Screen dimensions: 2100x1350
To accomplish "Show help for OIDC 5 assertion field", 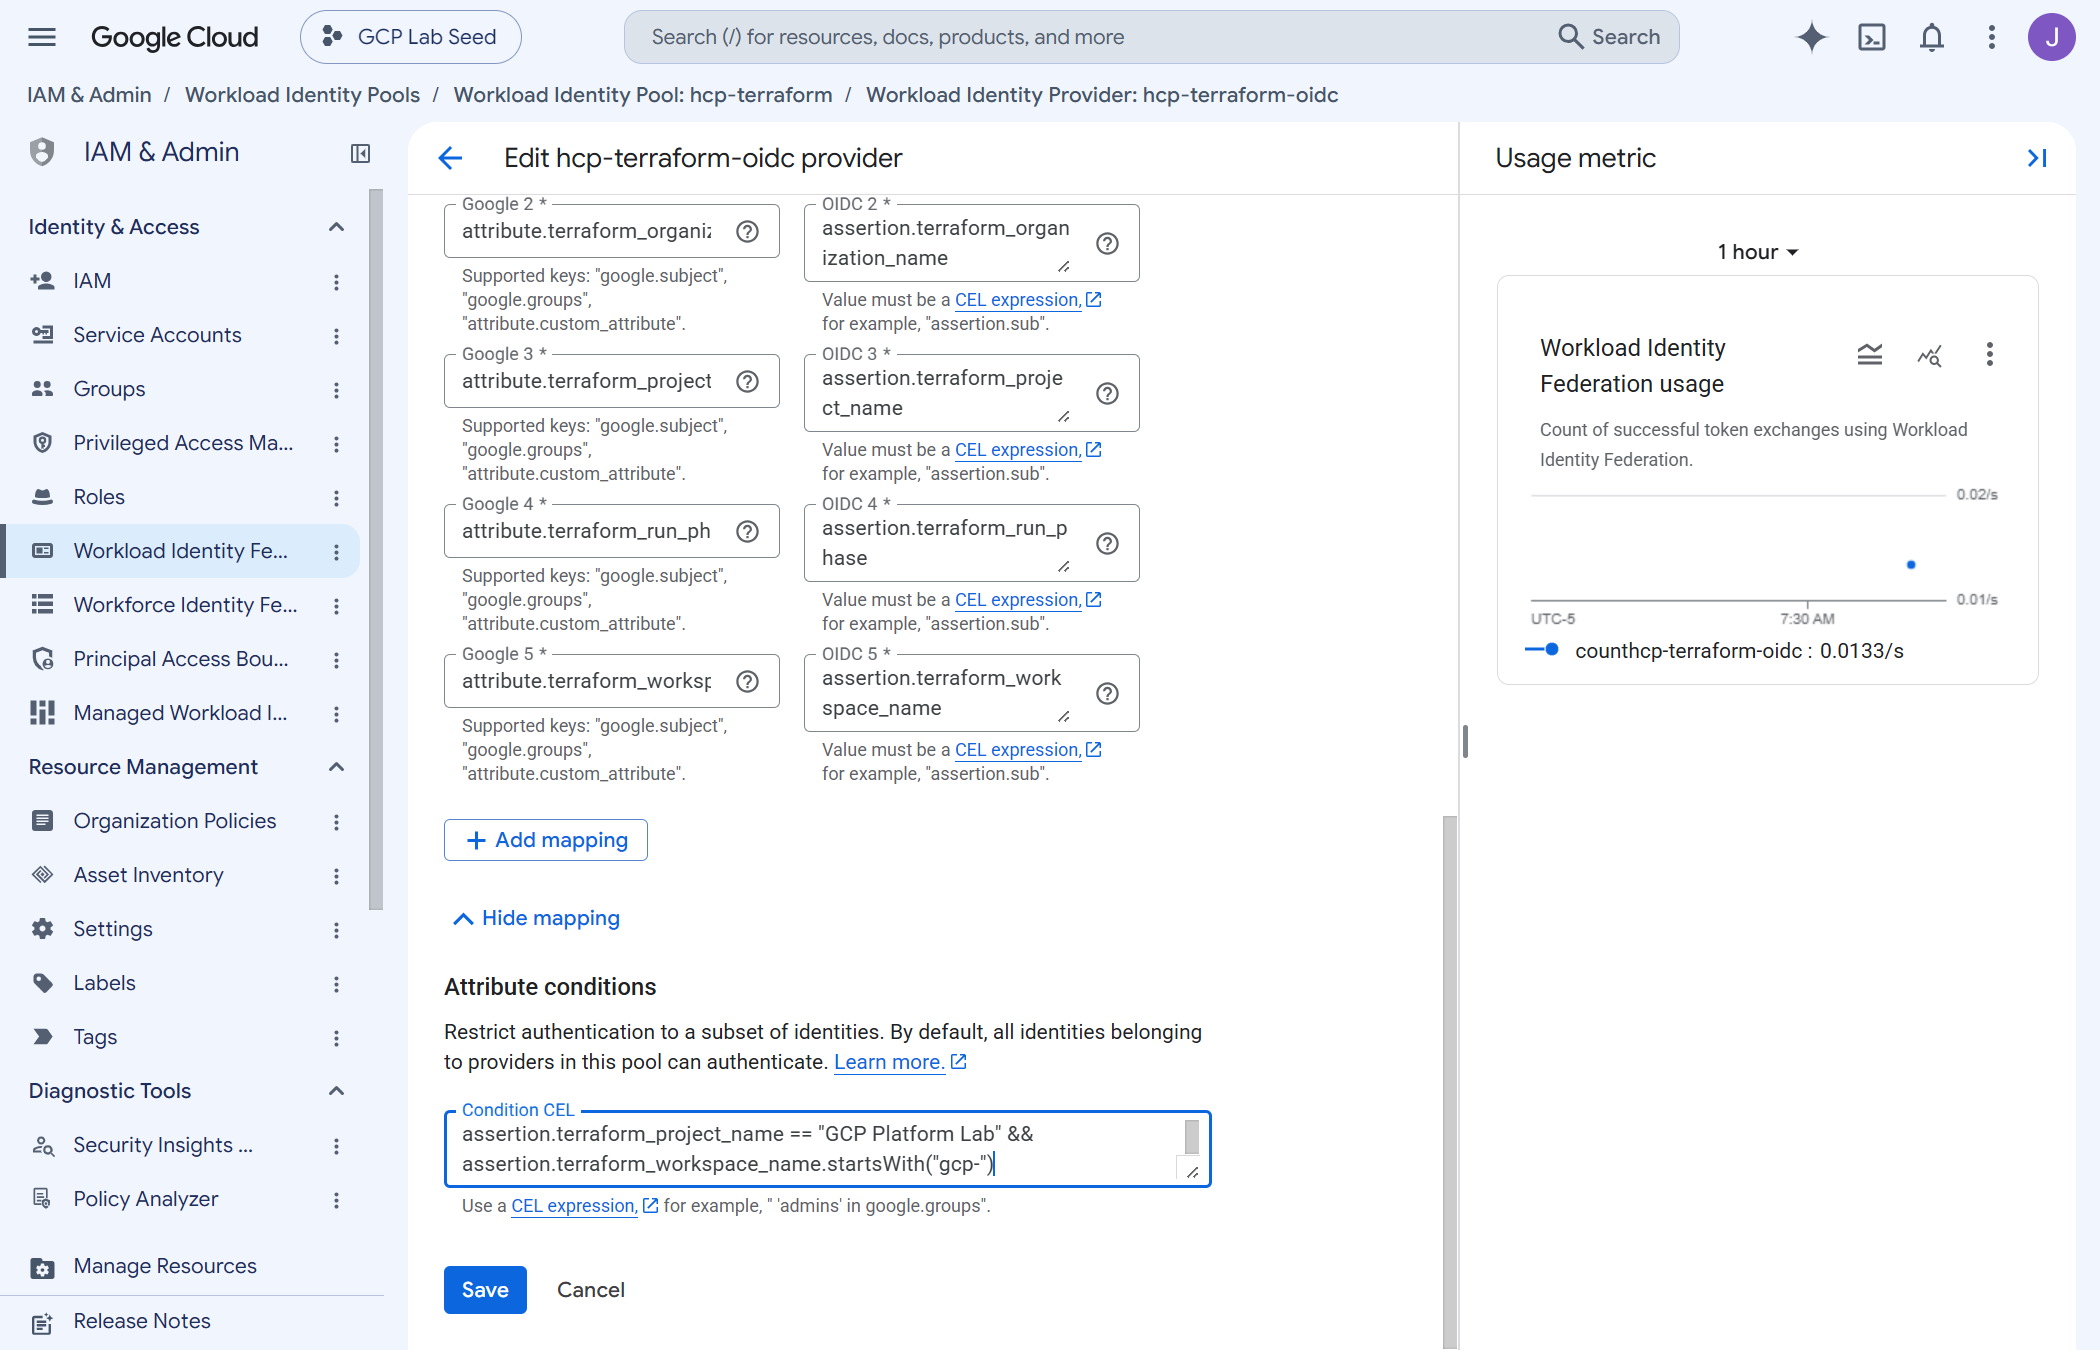I will pos(1107,693).
